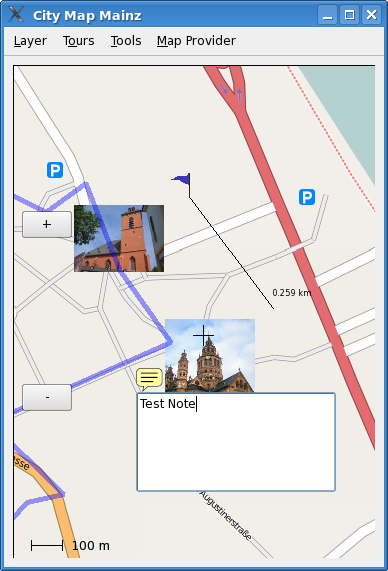
Task: Click the 0.259 km distance label
Action: (x=292, y=293)
